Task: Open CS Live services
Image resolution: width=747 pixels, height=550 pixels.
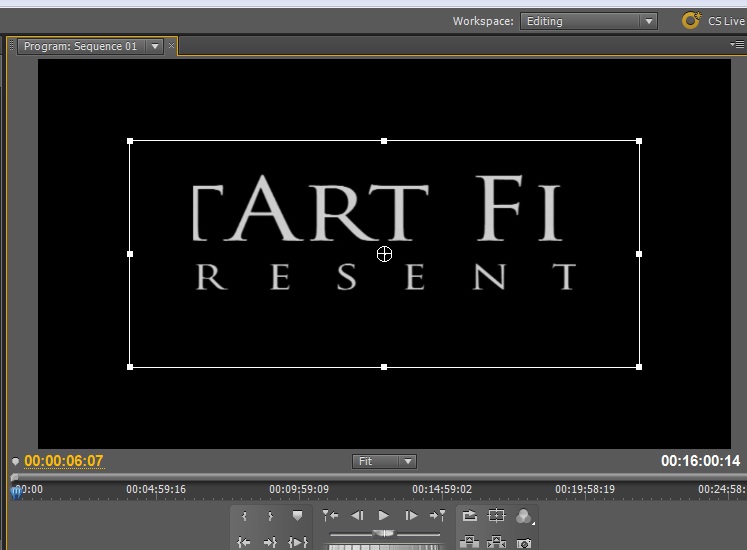Action: click(713, 21)
